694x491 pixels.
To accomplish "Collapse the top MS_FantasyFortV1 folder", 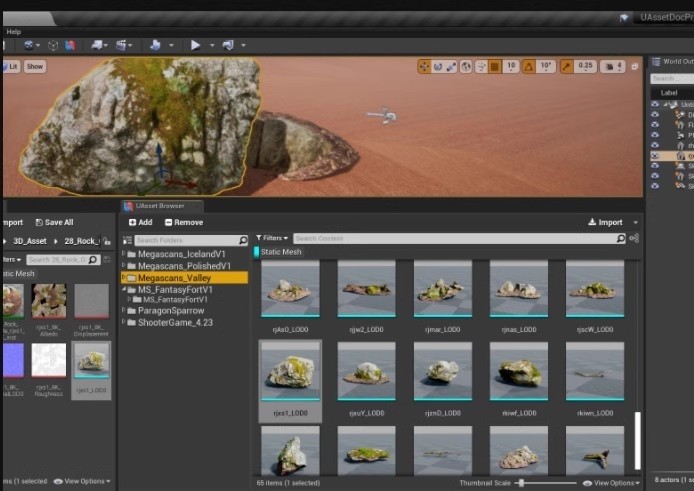I will click(x=124, y=289).
